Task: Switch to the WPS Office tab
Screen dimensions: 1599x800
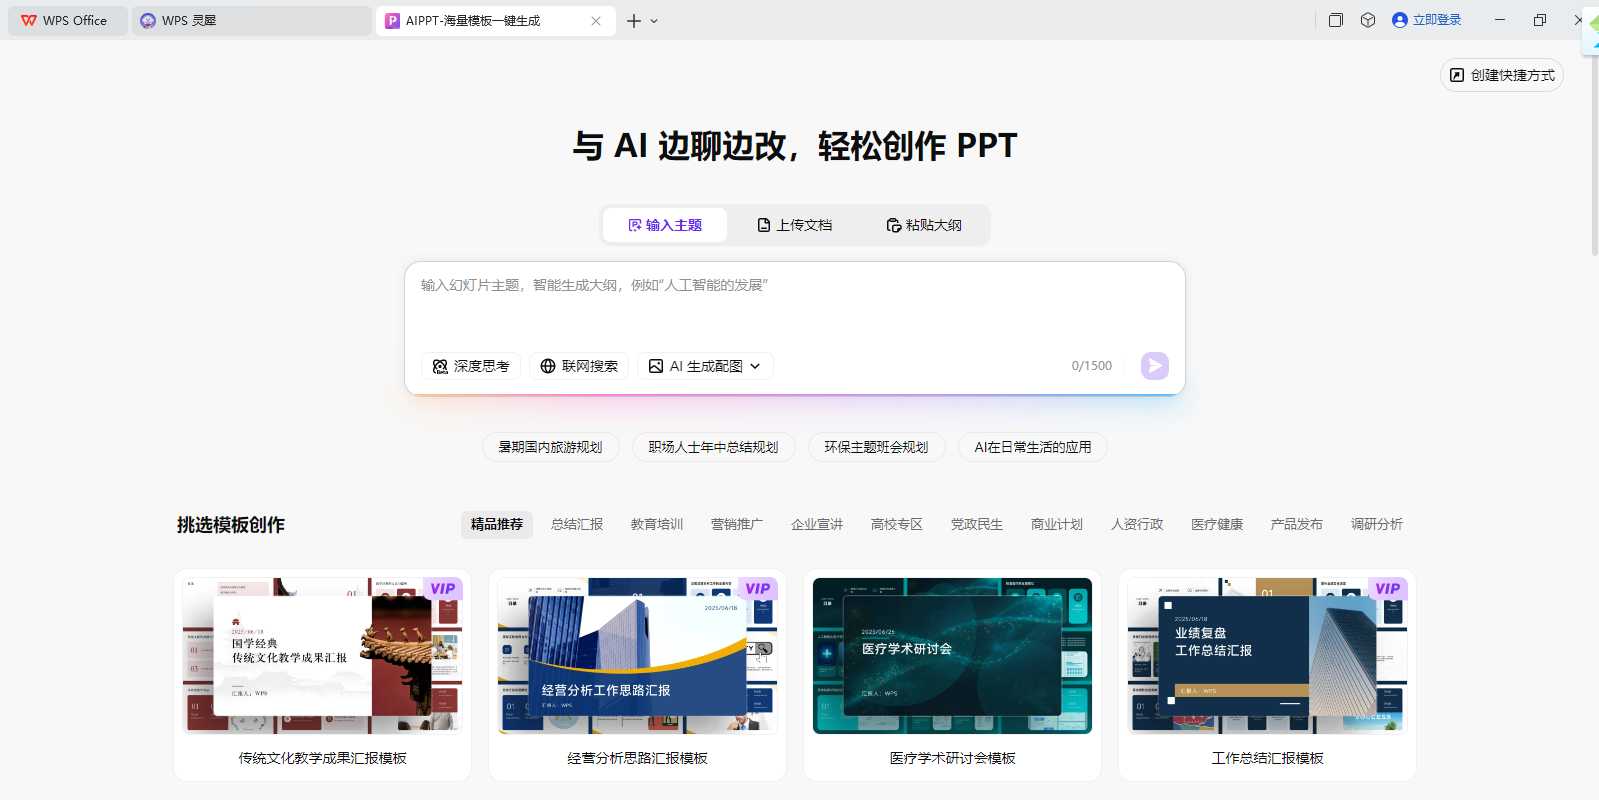Action: coord(67,21)
